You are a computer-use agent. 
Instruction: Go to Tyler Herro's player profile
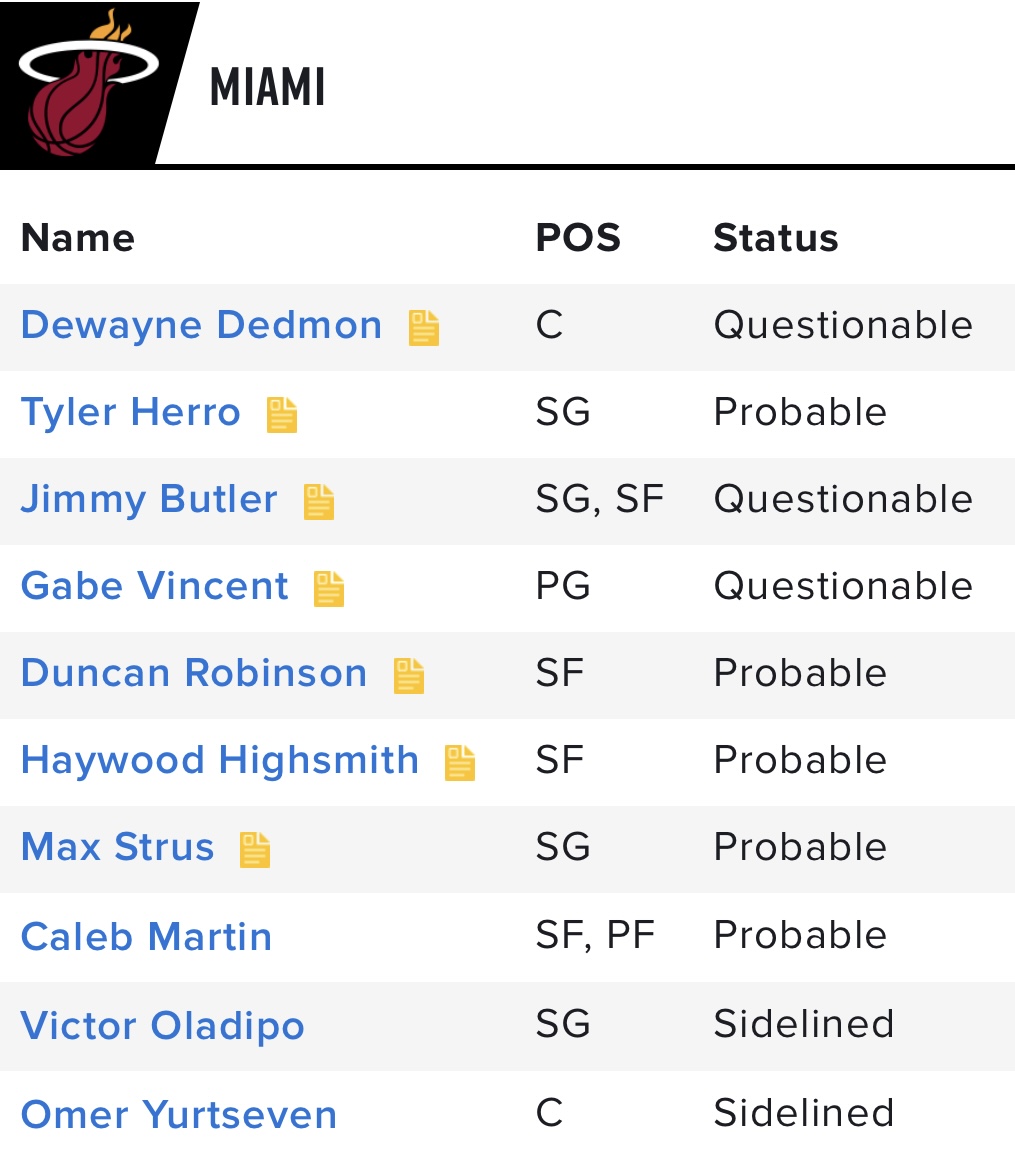131,412
